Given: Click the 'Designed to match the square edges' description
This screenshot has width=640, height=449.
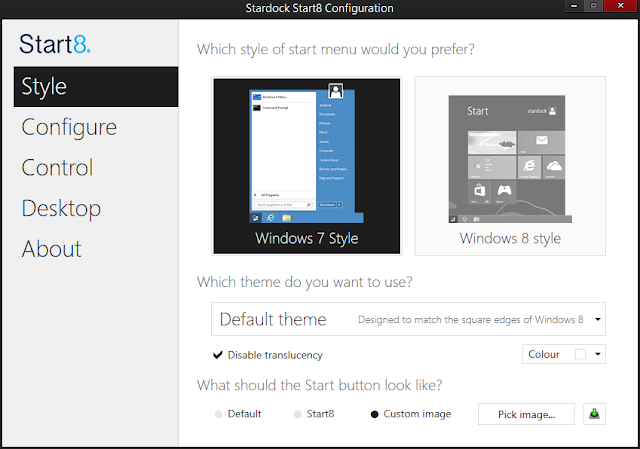Looking at the screenshot, I should click(x=471, y=320).
